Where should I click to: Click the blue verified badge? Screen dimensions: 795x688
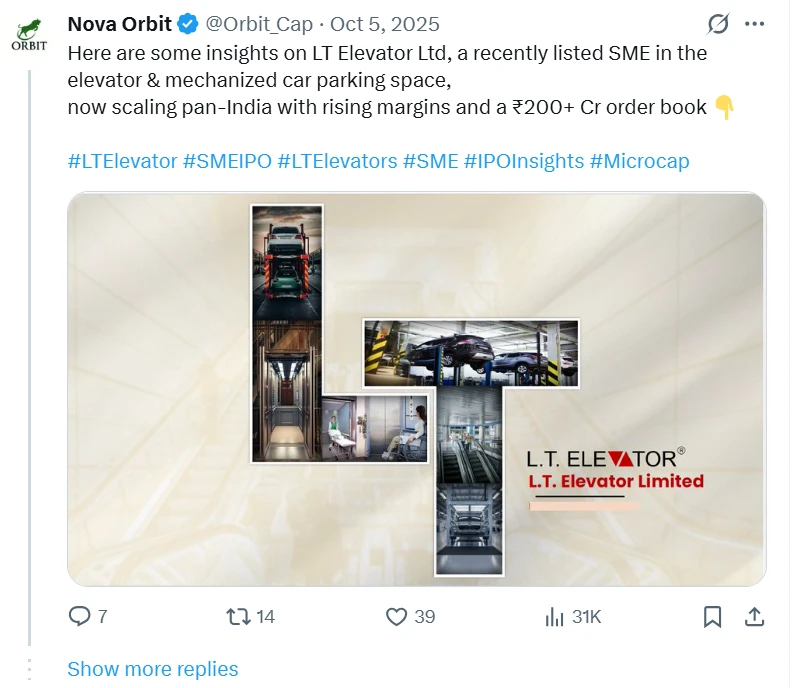coord(188,24)
